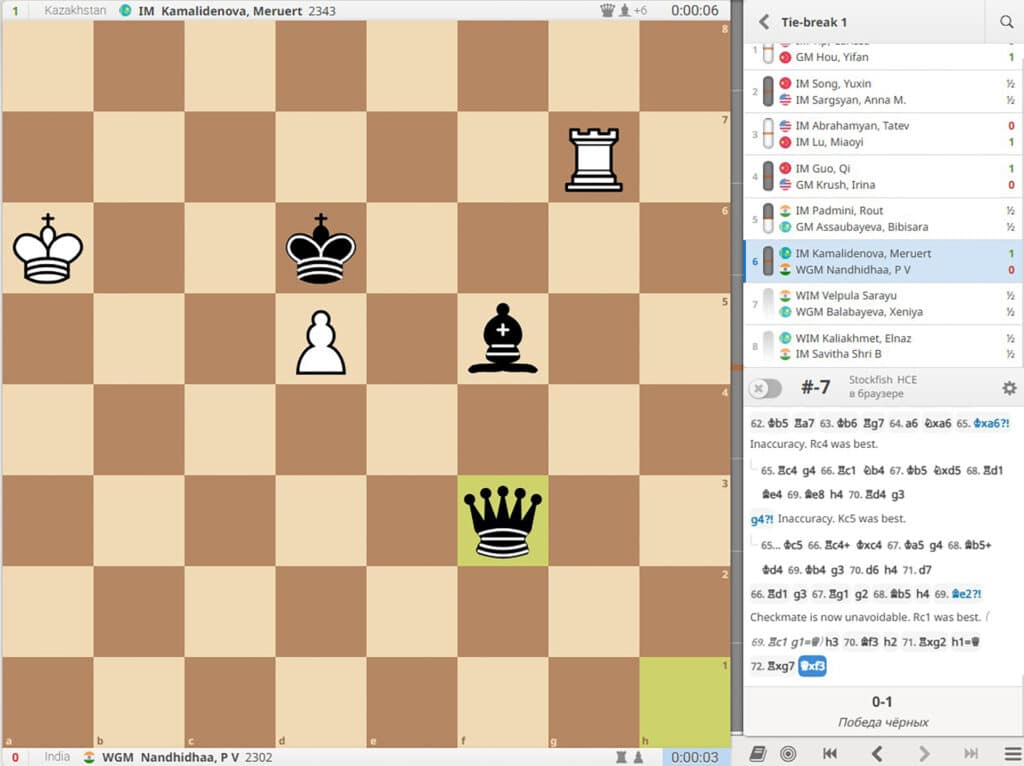Open the opening explorer book icon
The image size is (1024, 766).
[x=759, y=753]
